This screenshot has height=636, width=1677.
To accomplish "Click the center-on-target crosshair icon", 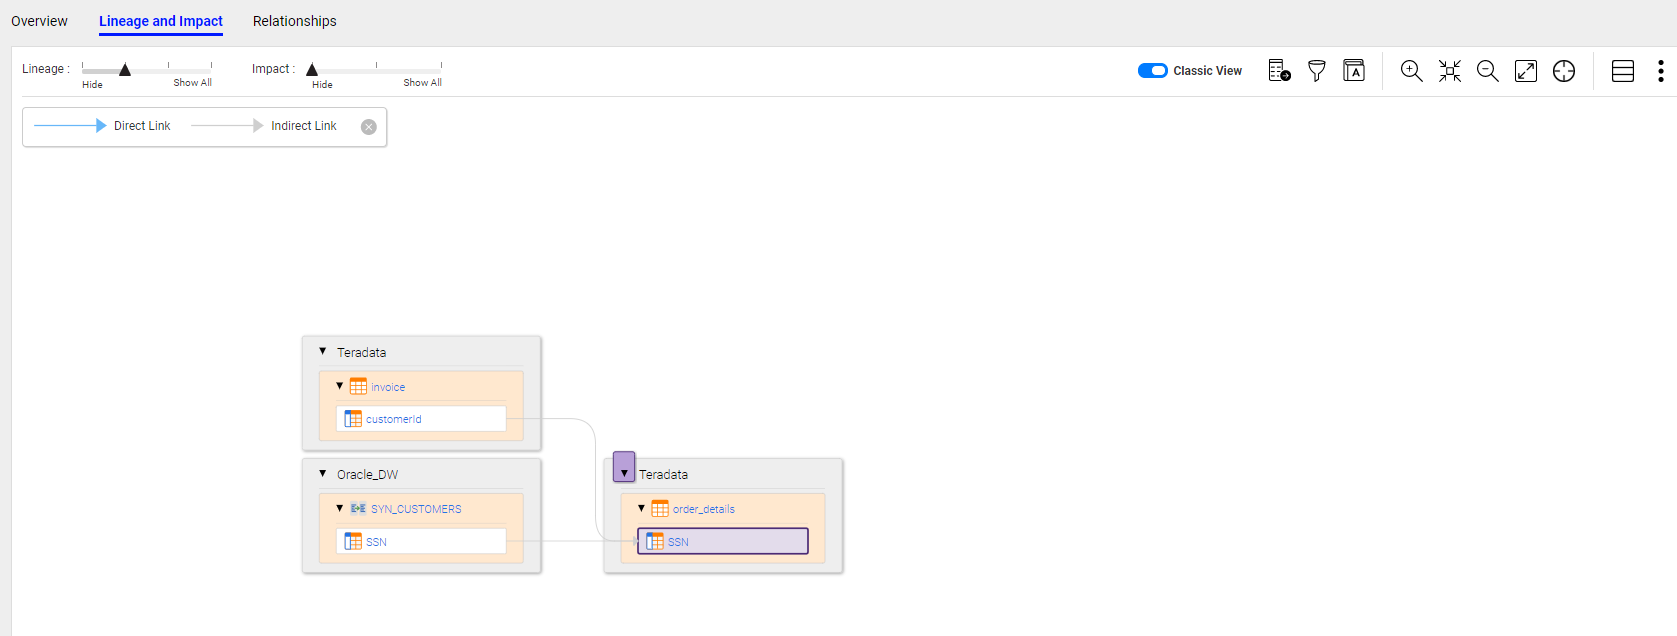I will pyautogui.click(x=1564, y=70).
